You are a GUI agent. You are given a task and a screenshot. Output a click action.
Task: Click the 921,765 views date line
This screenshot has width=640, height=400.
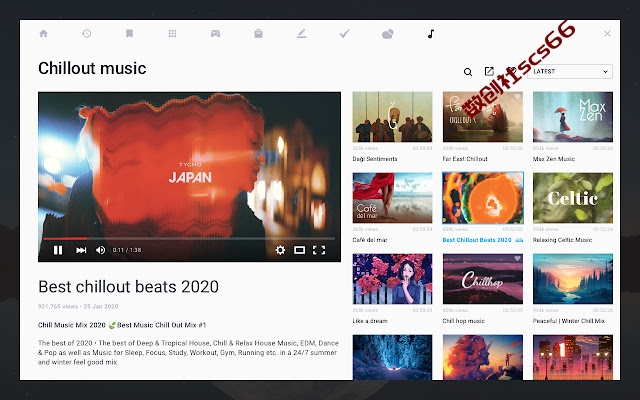tap(78, 306)
